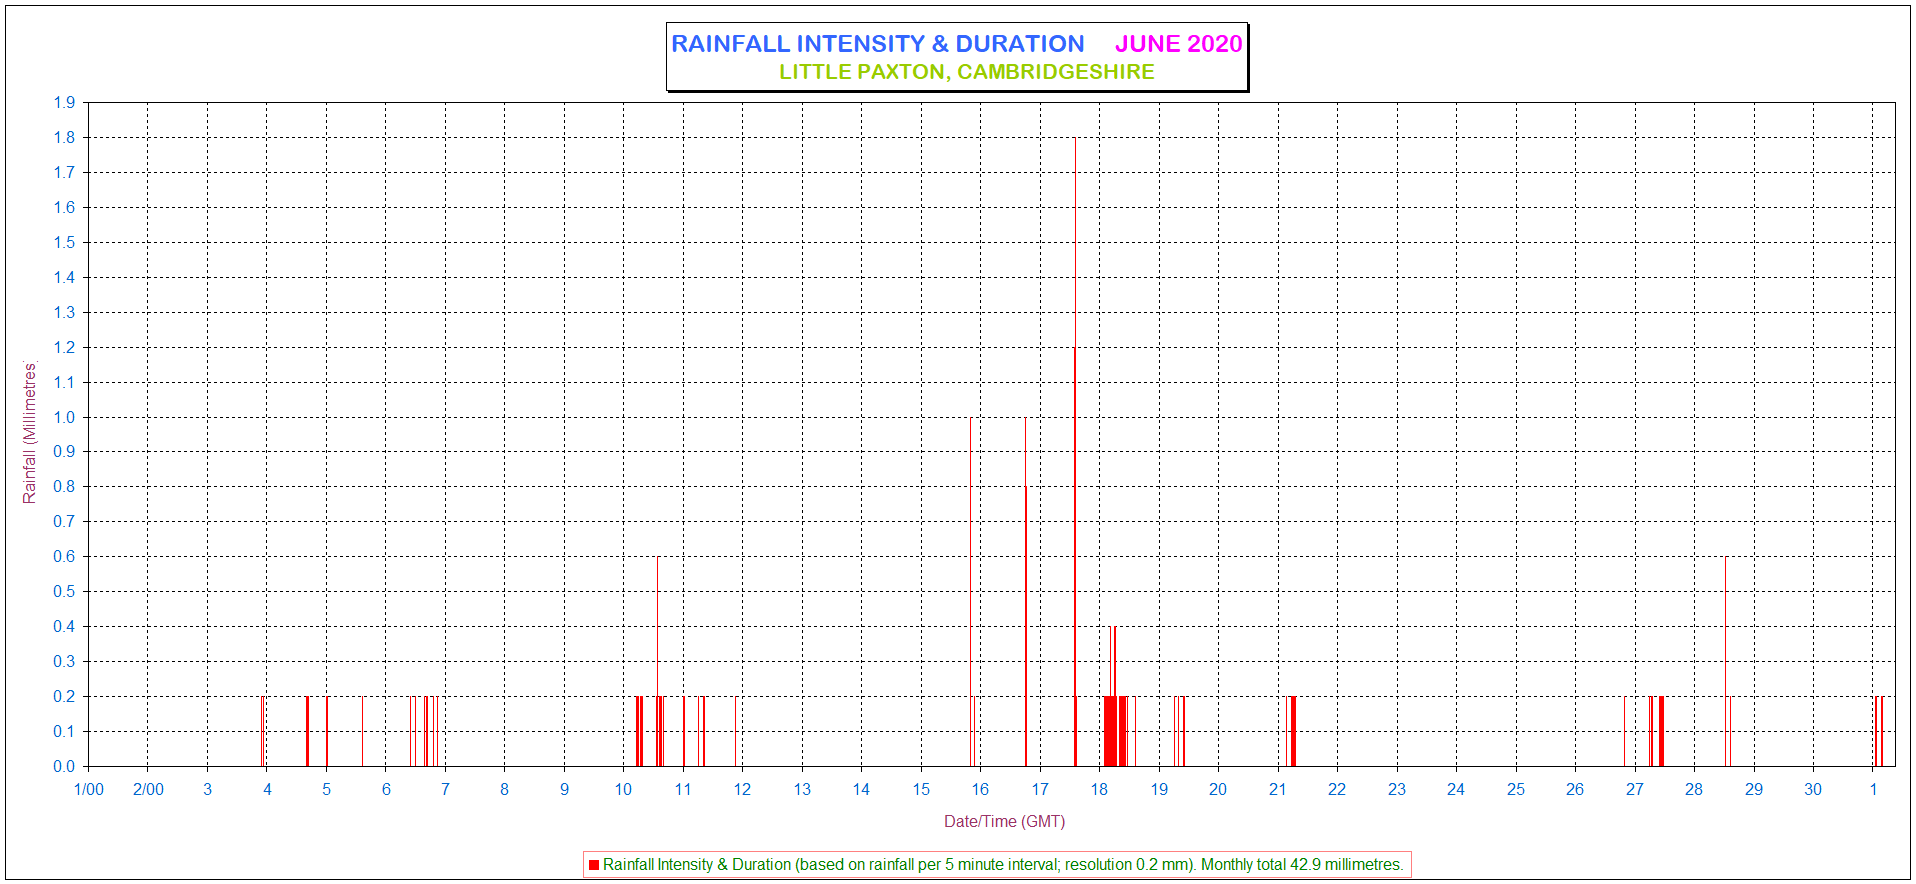Select y-axis value '1.2'
This screenshot has height=884, width=1916.
(64, 347)
